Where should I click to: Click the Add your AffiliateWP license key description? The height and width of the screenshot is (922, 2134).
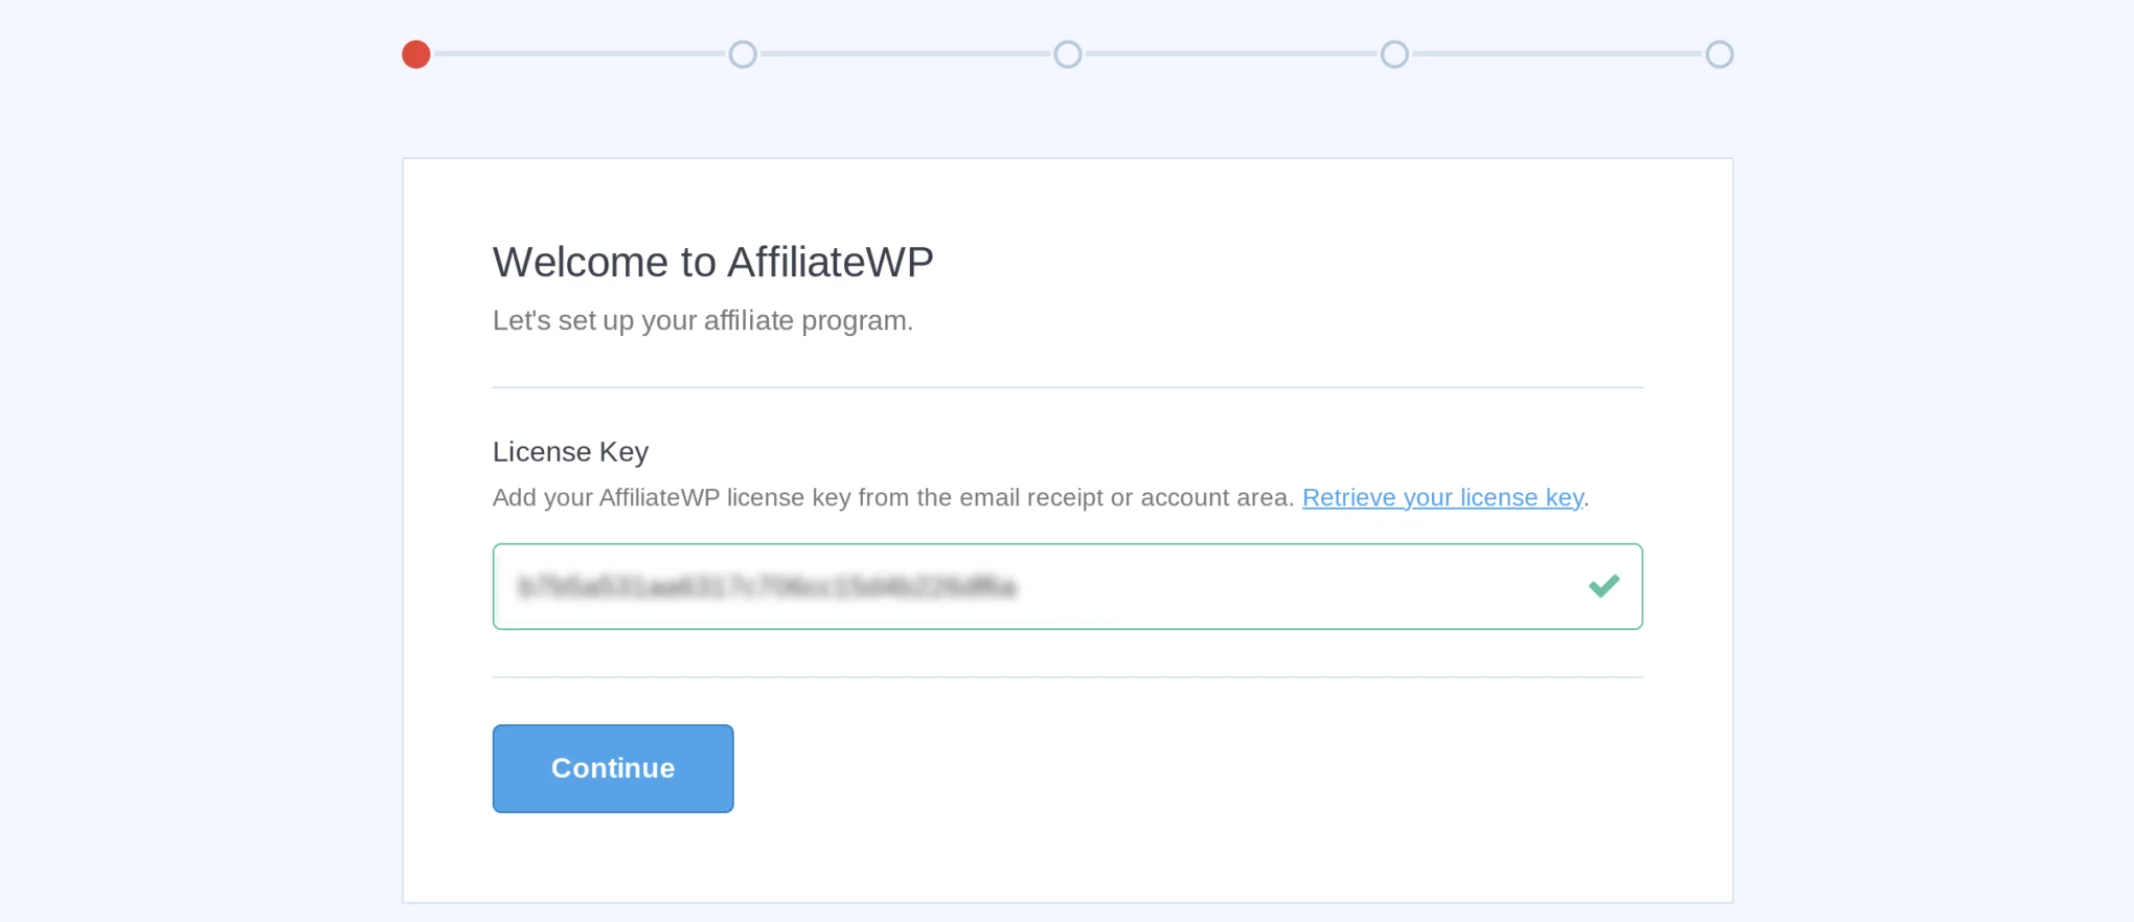click(x=893, y=497)
